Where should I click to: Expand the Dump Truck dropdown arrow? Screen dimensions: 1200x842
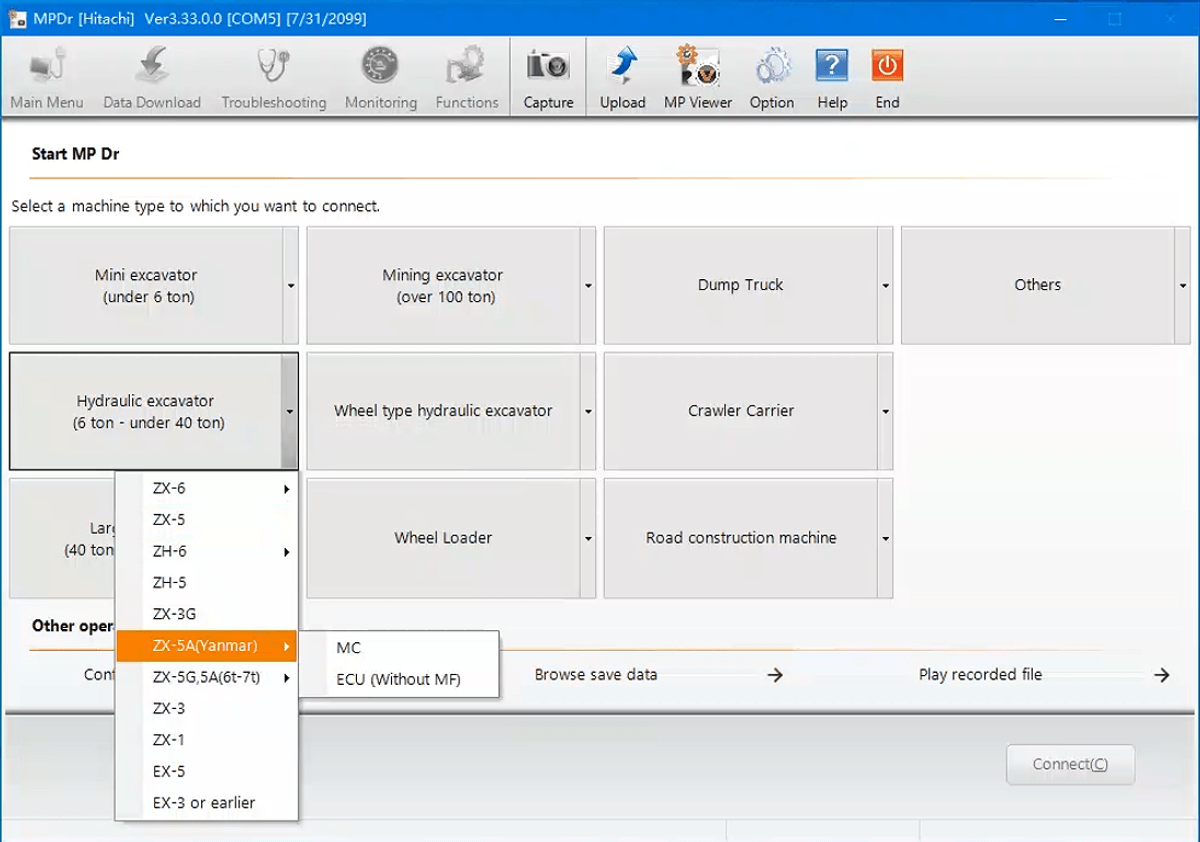click(x=885, y=286)
